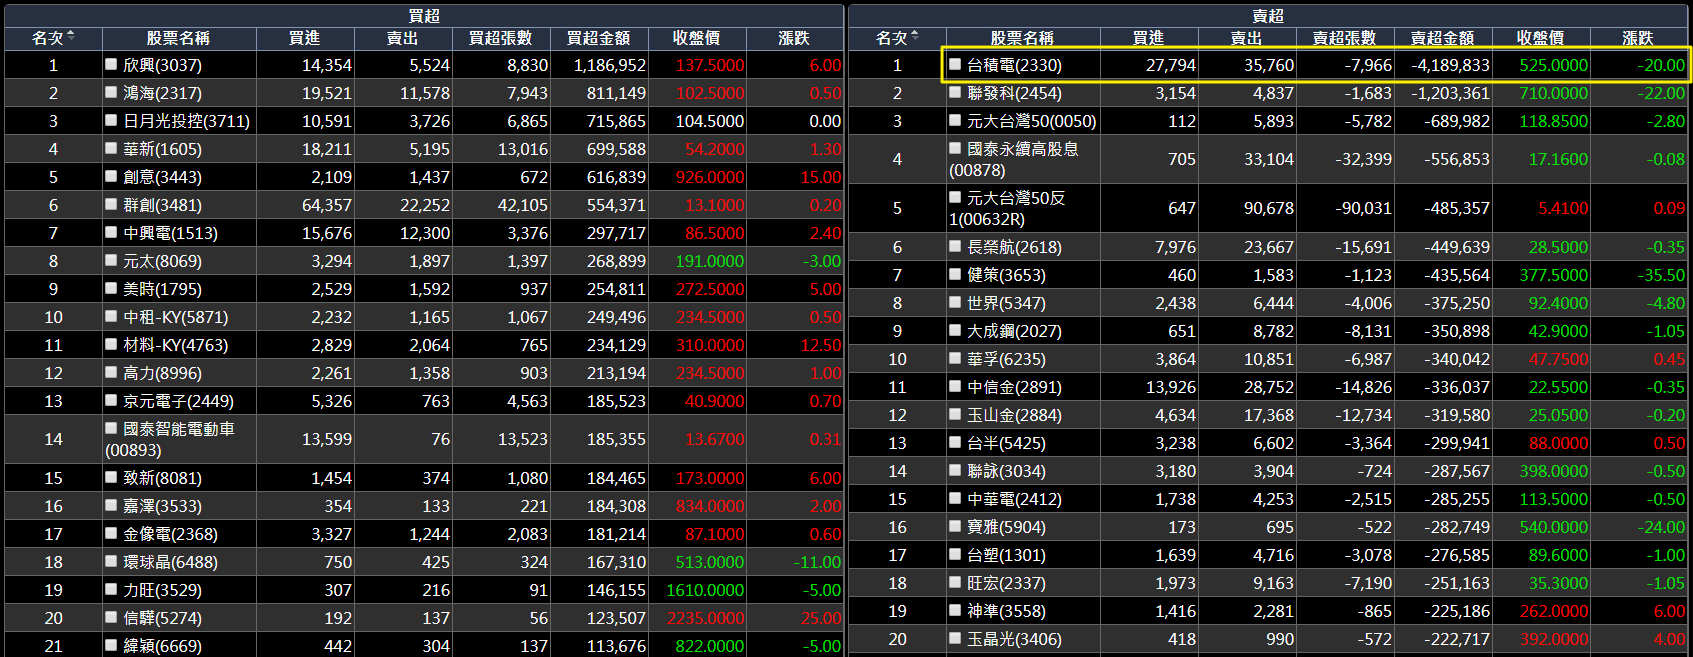Screen dimensions: 1693x657
Task: Sort sell table by 名次 arrow
Action: pos(915,37)
